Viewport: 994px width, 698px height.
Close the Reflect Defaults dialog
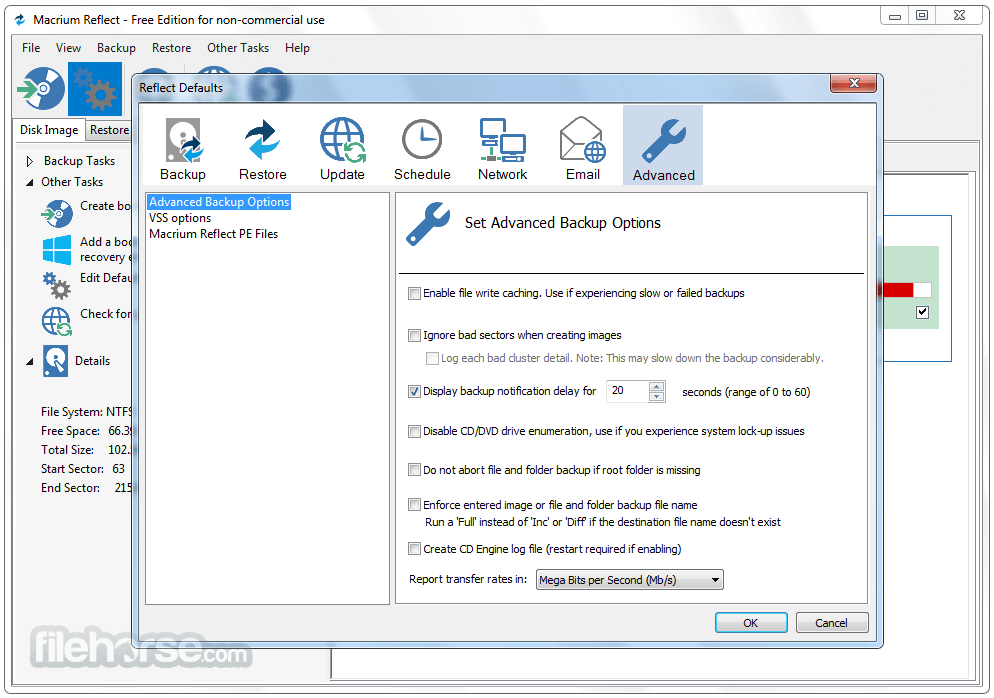(x=853, y=83)
